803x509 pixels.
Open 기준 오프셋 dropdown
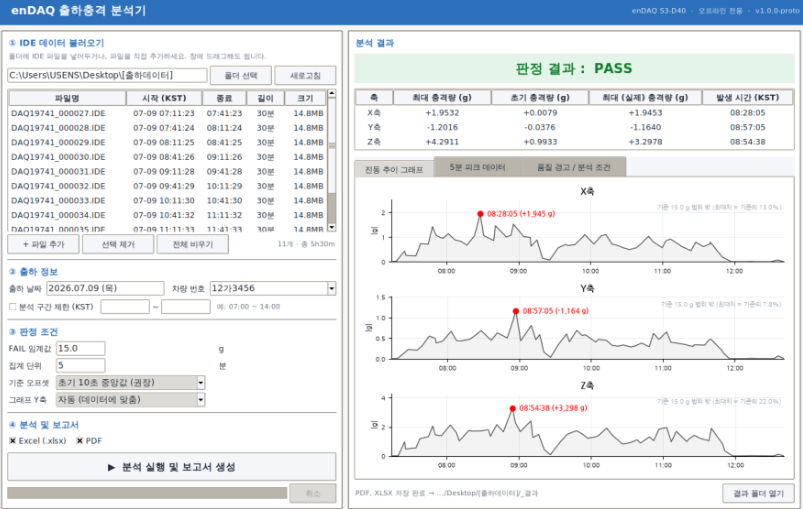click(131, 383)
